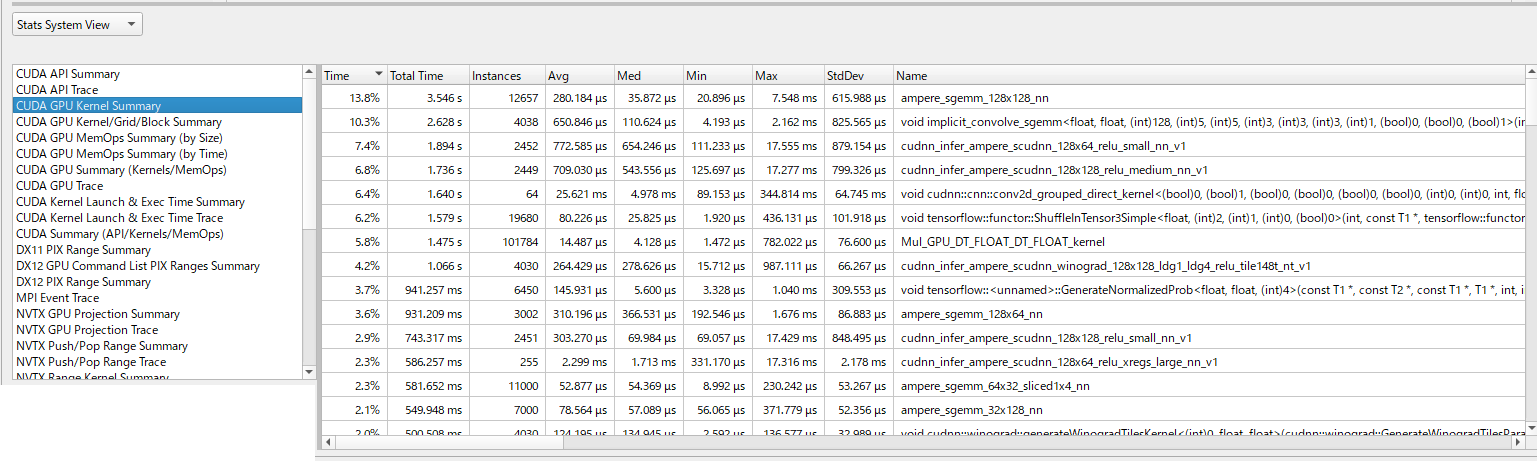Screen dimensions: 1537x461
Task: Open the MPI Event Trace report
Action: tap(58, 298)
